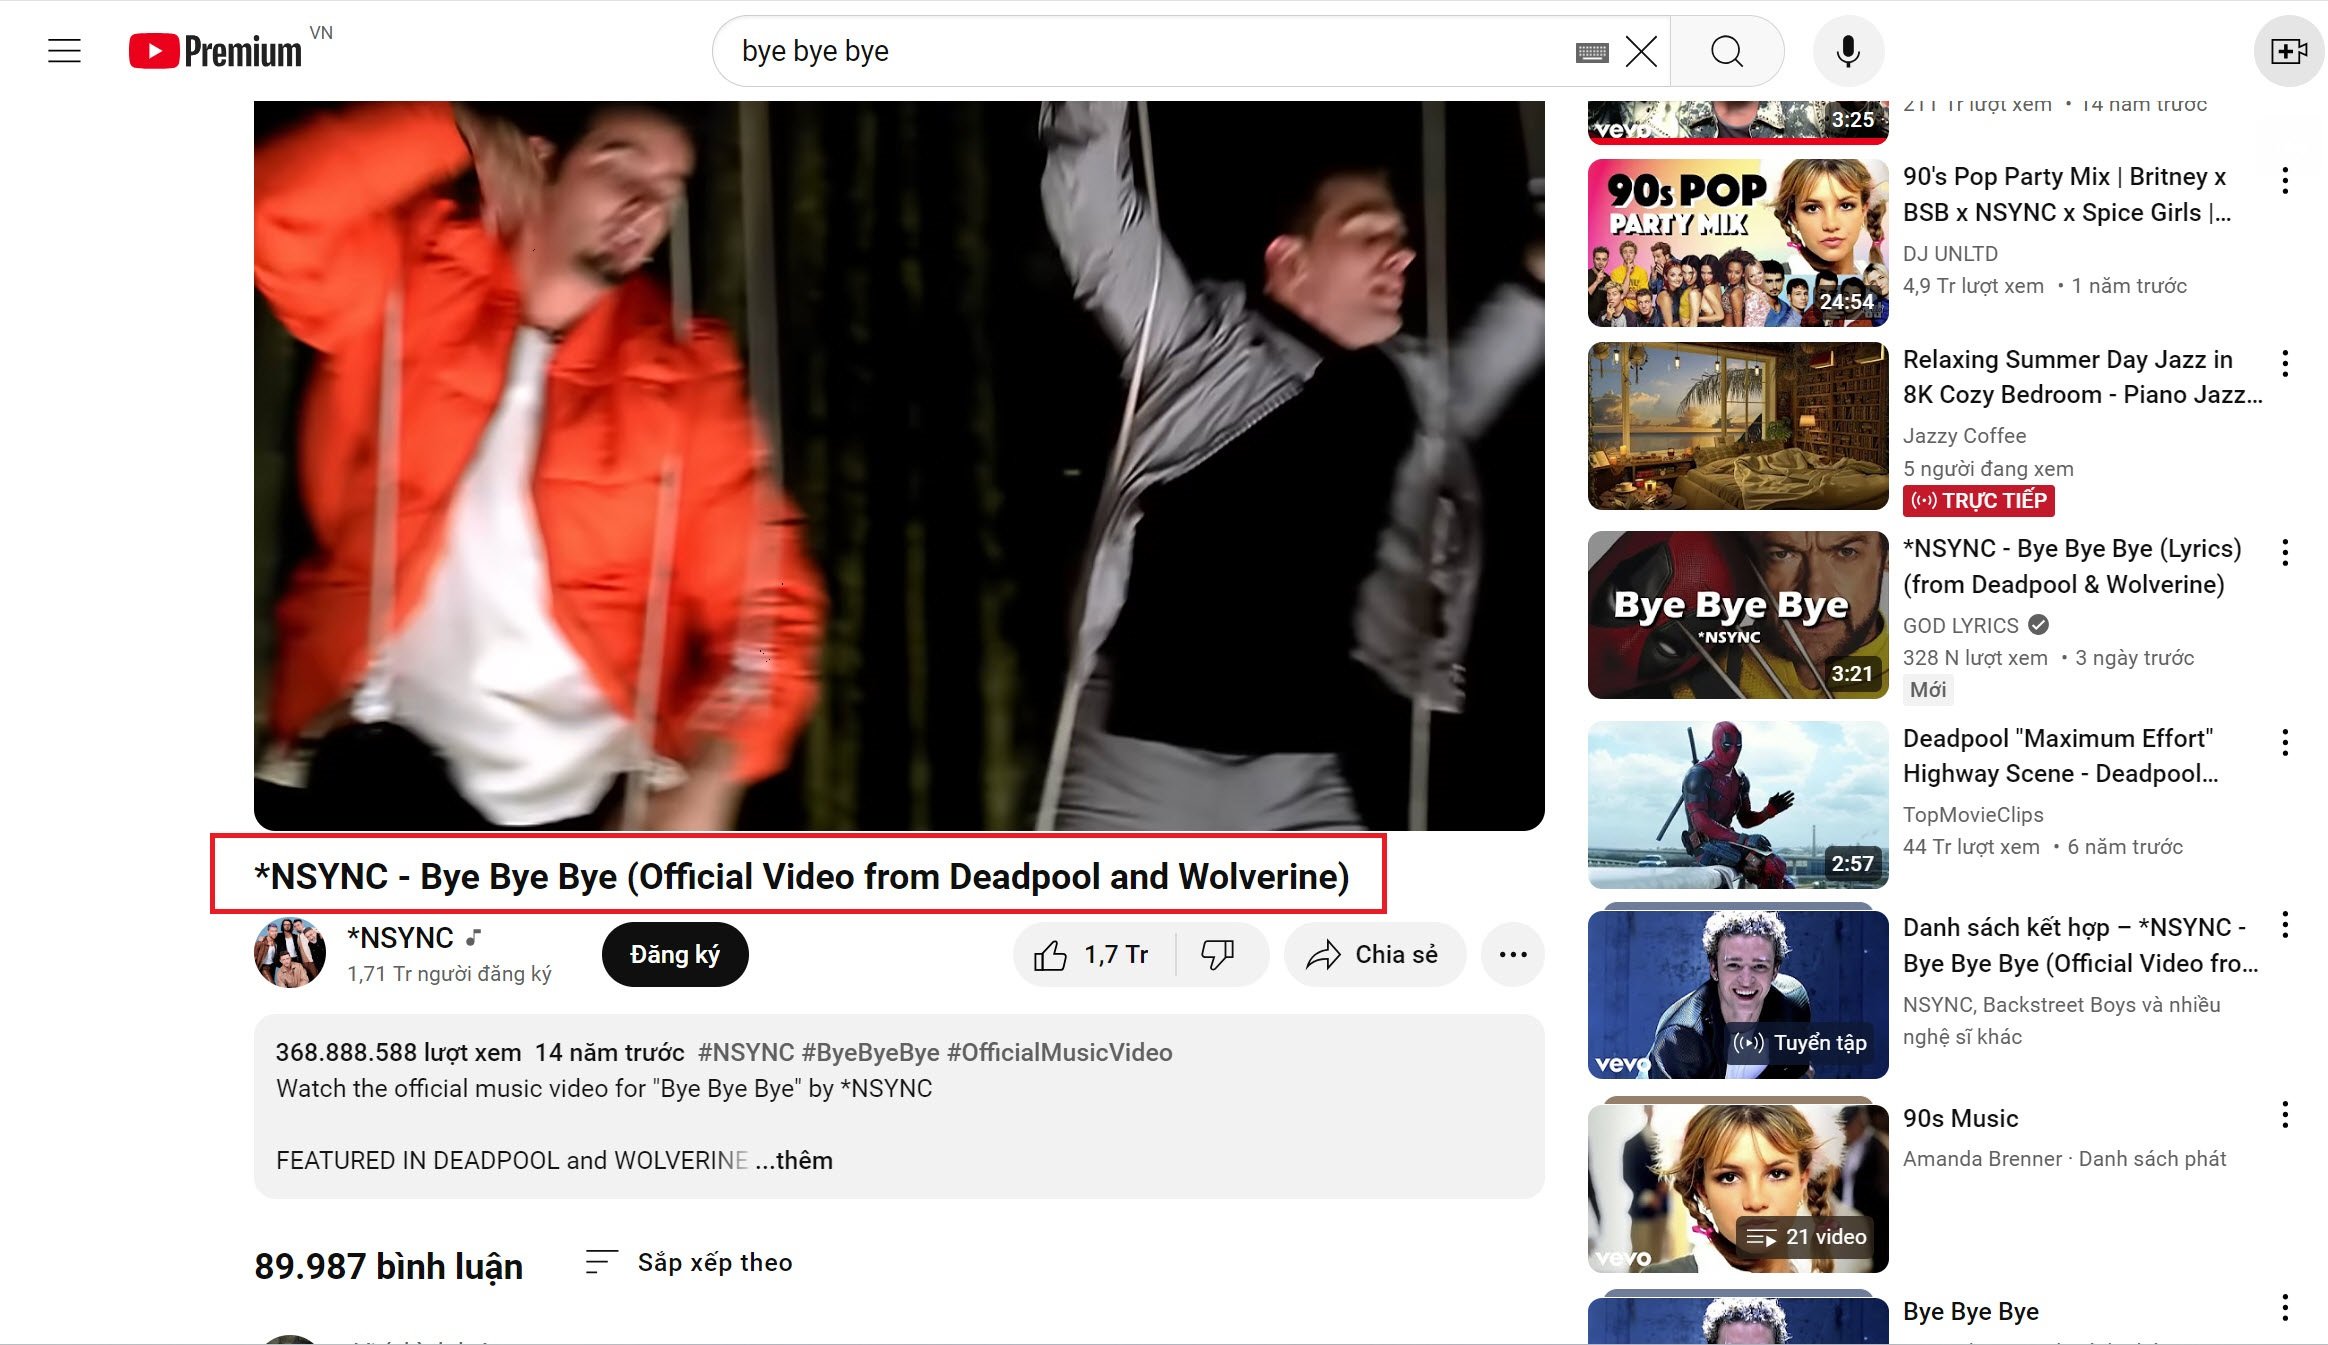2328x1345 pixels.
Task: Click inside the search input field
Action: (1100, 50)
